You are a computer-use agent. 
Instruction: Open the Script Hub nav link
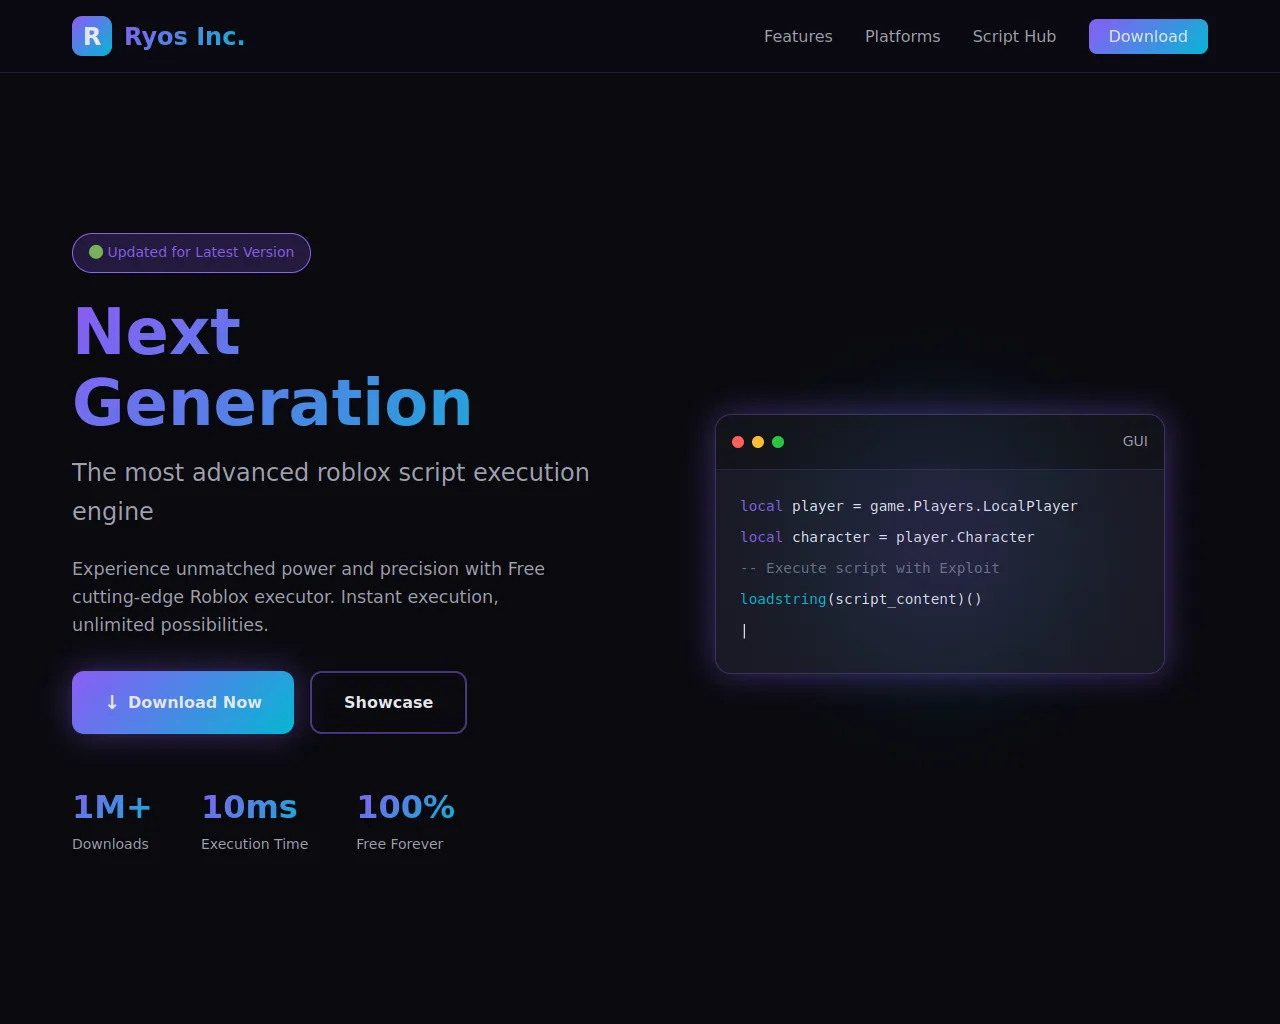[1014, 36]
